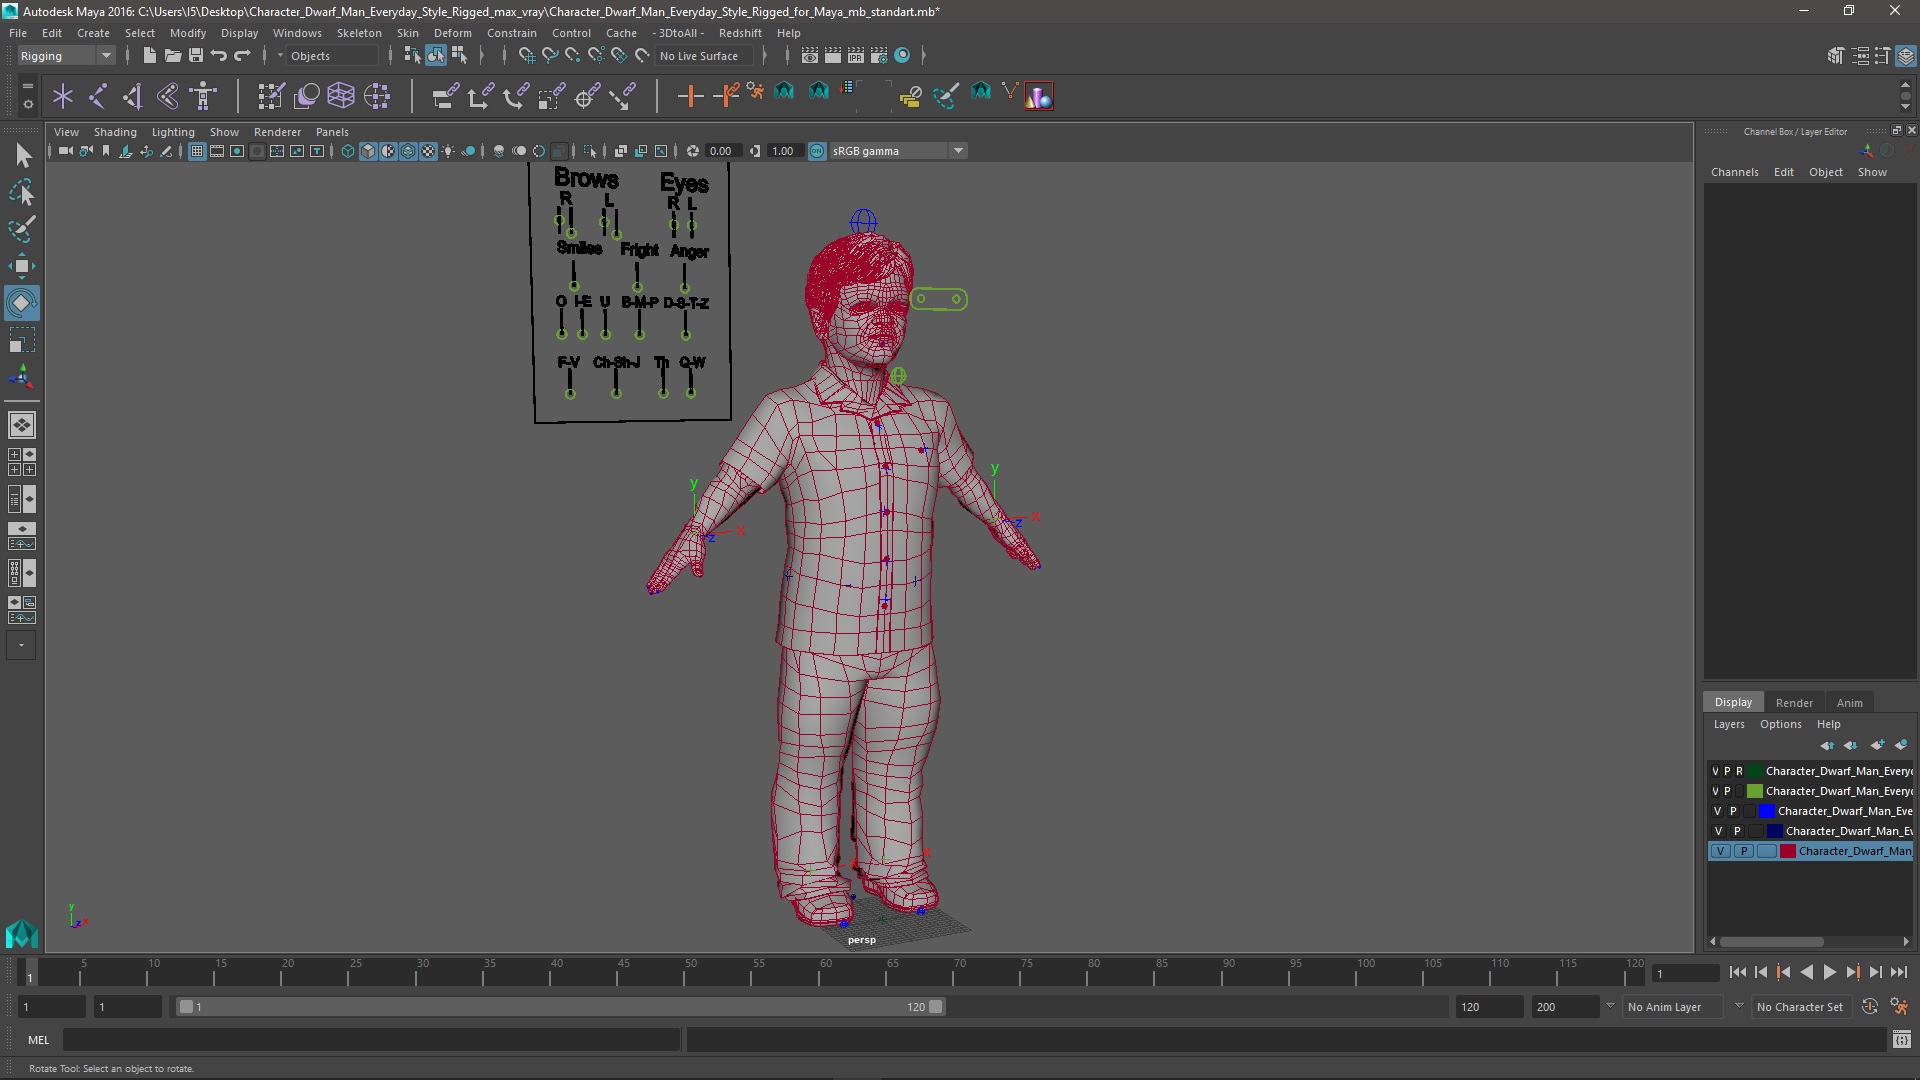
Task: Create a new empty display layer
Action: click(x=1877, y=745)
